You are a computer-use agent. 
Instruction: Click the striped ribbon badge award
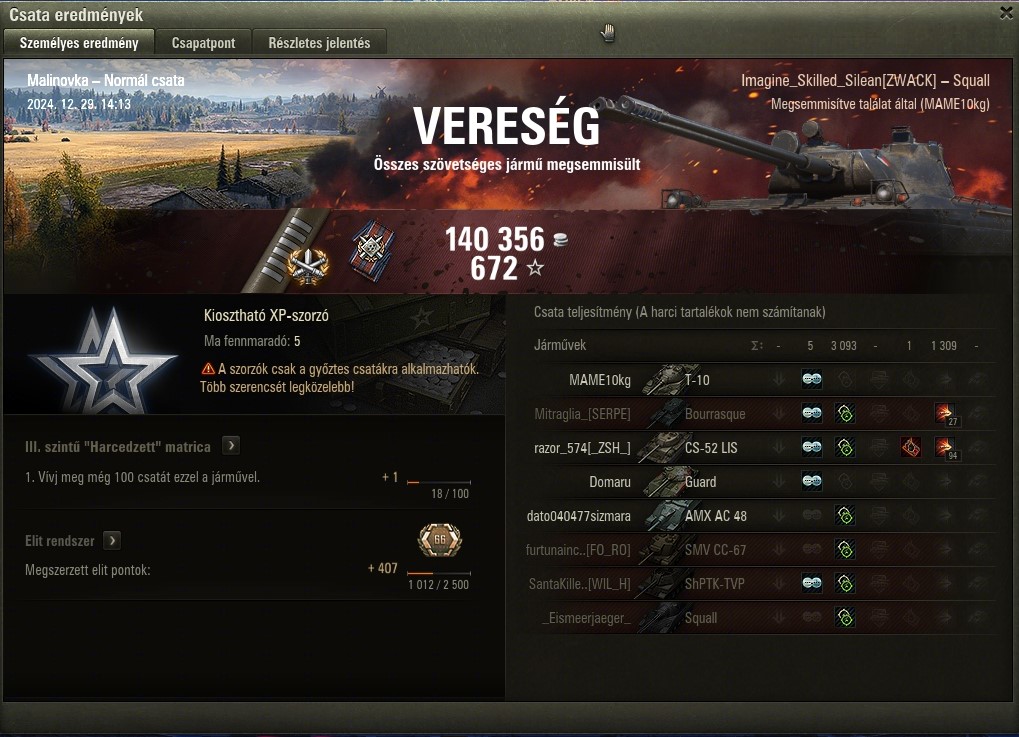(x=372, y=249)
